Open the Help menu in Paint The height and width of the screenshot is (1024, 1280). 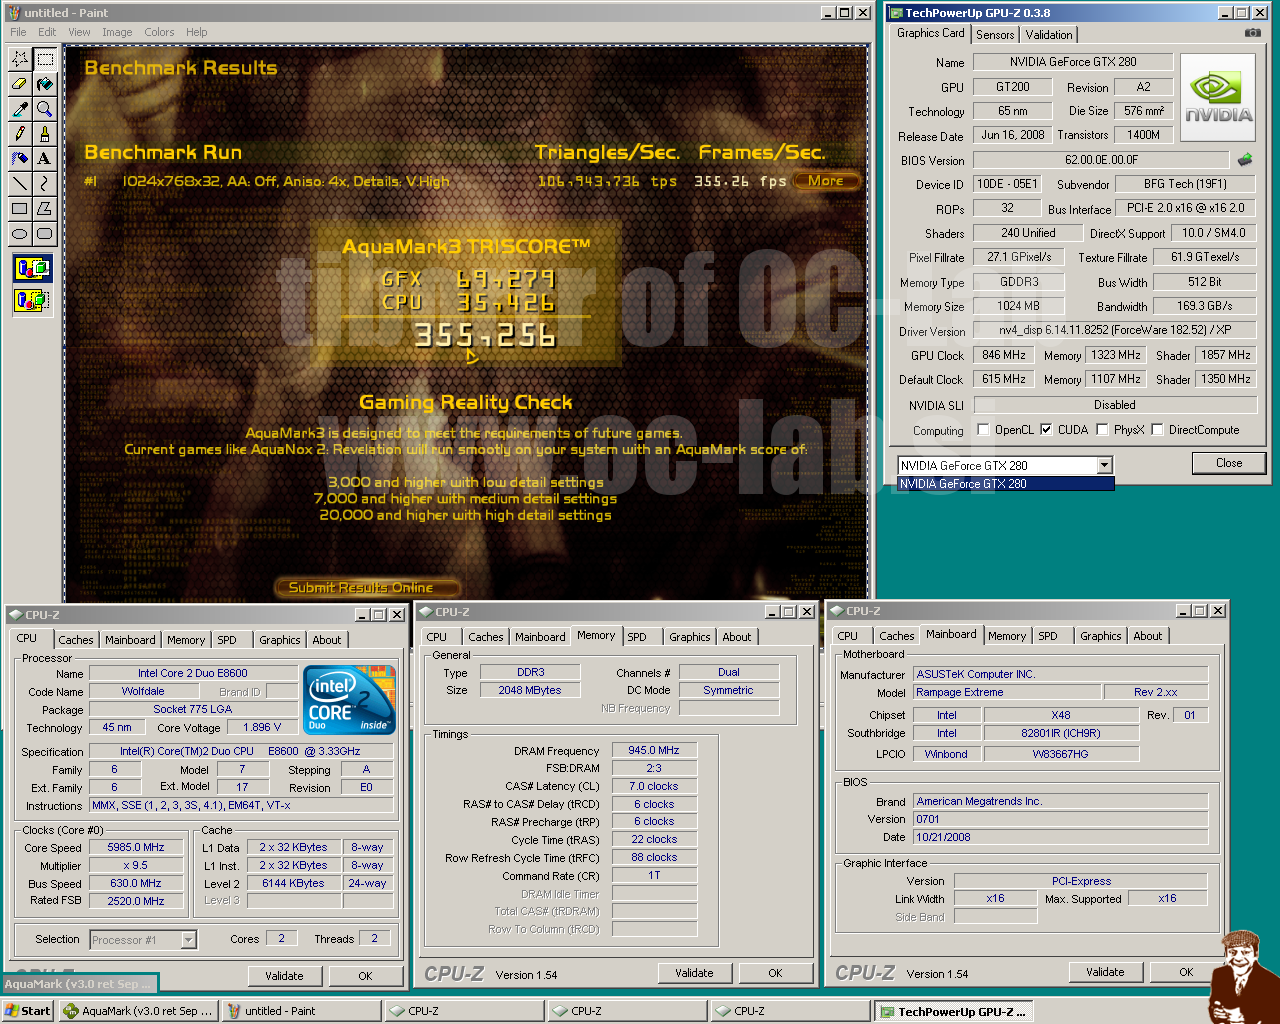pos(197,32)
